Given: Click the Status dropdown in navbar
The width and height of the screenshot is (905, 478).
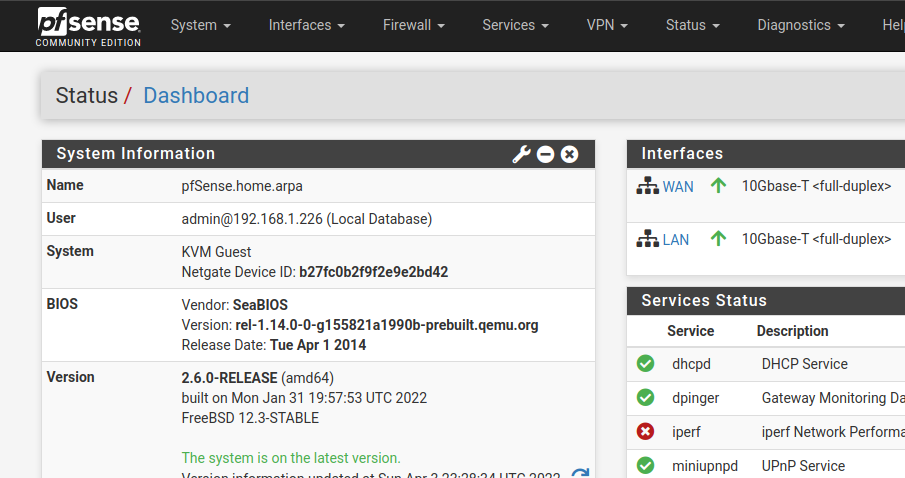Looking at the screenshot, I should coord(693,25).
